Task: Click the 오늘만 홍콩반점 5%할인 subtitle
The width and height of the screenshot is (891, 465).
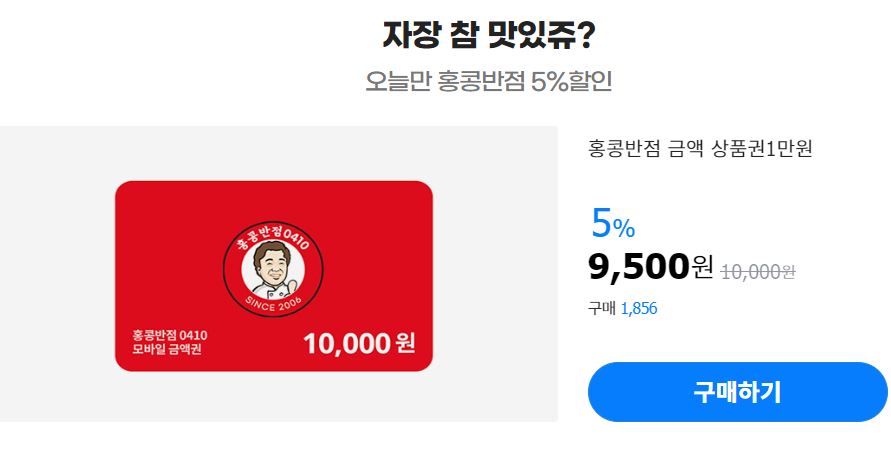Action: point(488,81)
